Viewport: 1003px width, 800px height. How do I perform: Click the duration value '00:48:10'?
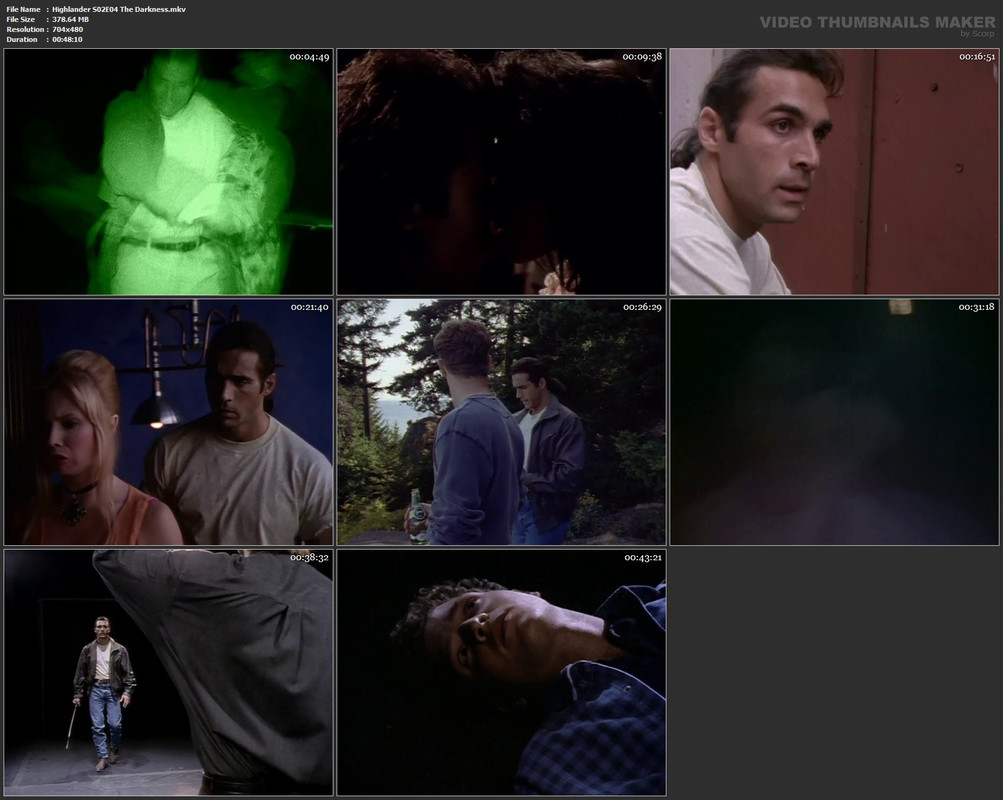pos(67,40)
